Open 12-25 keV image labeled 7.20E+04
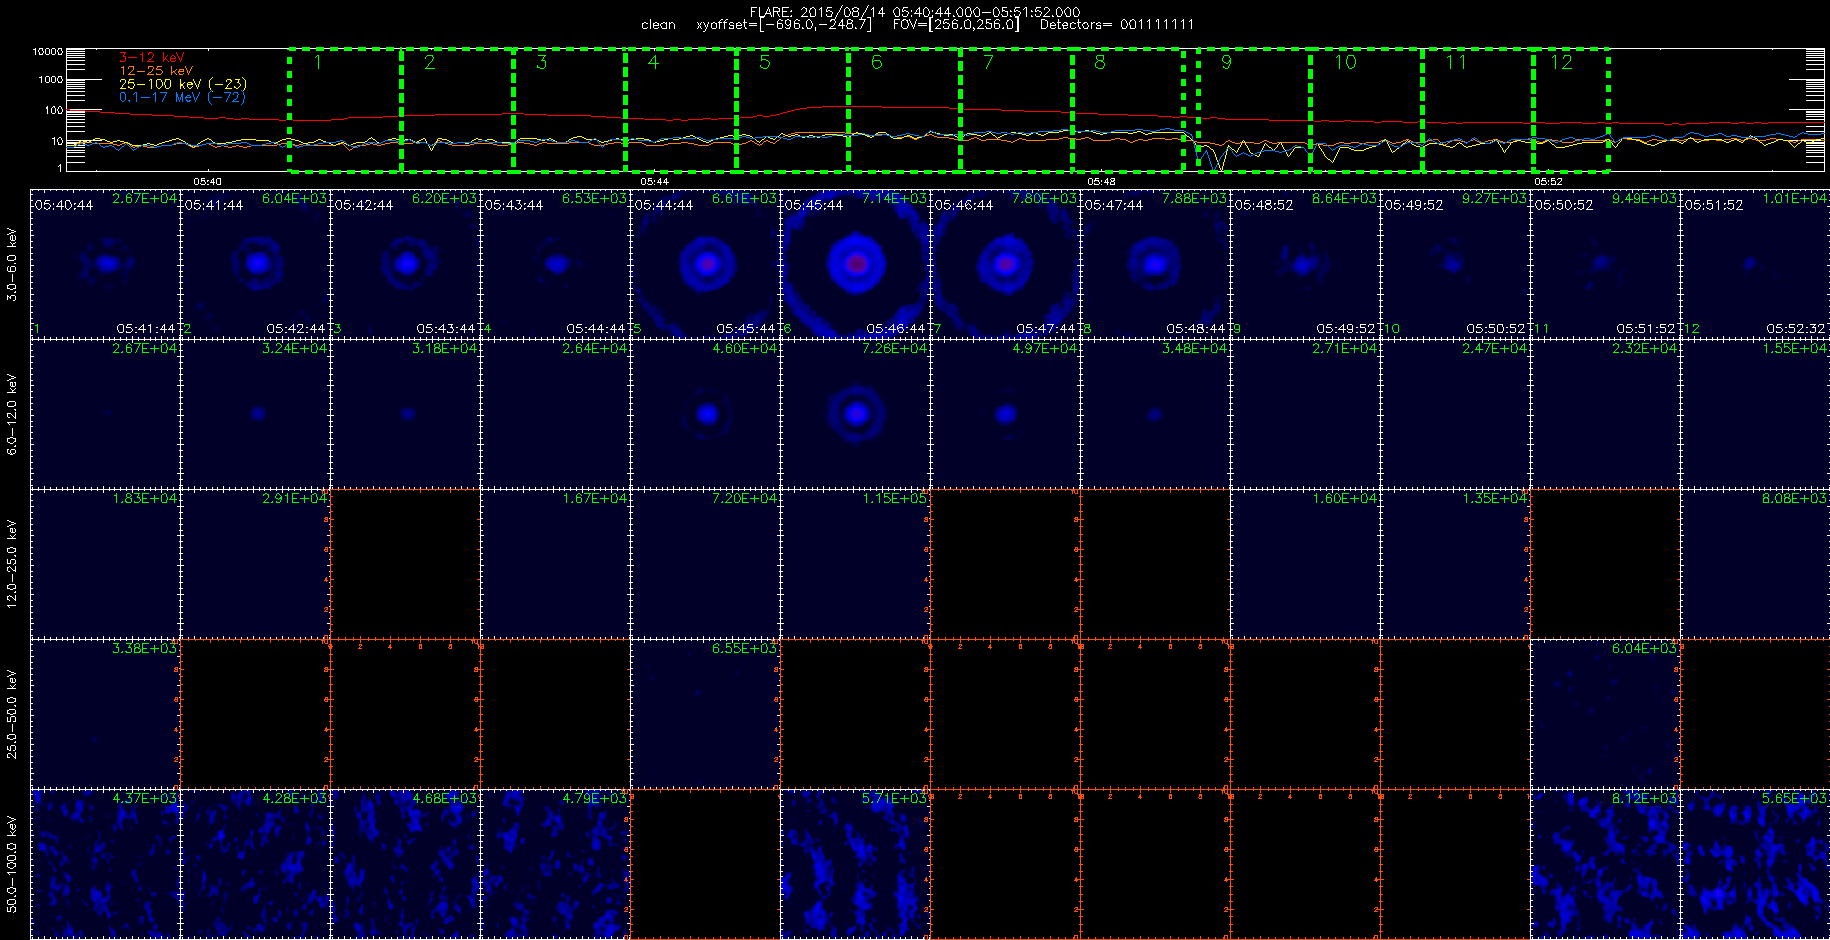Image resolution: width=1830 pixels, height=940 pixels. pos(705,564)
